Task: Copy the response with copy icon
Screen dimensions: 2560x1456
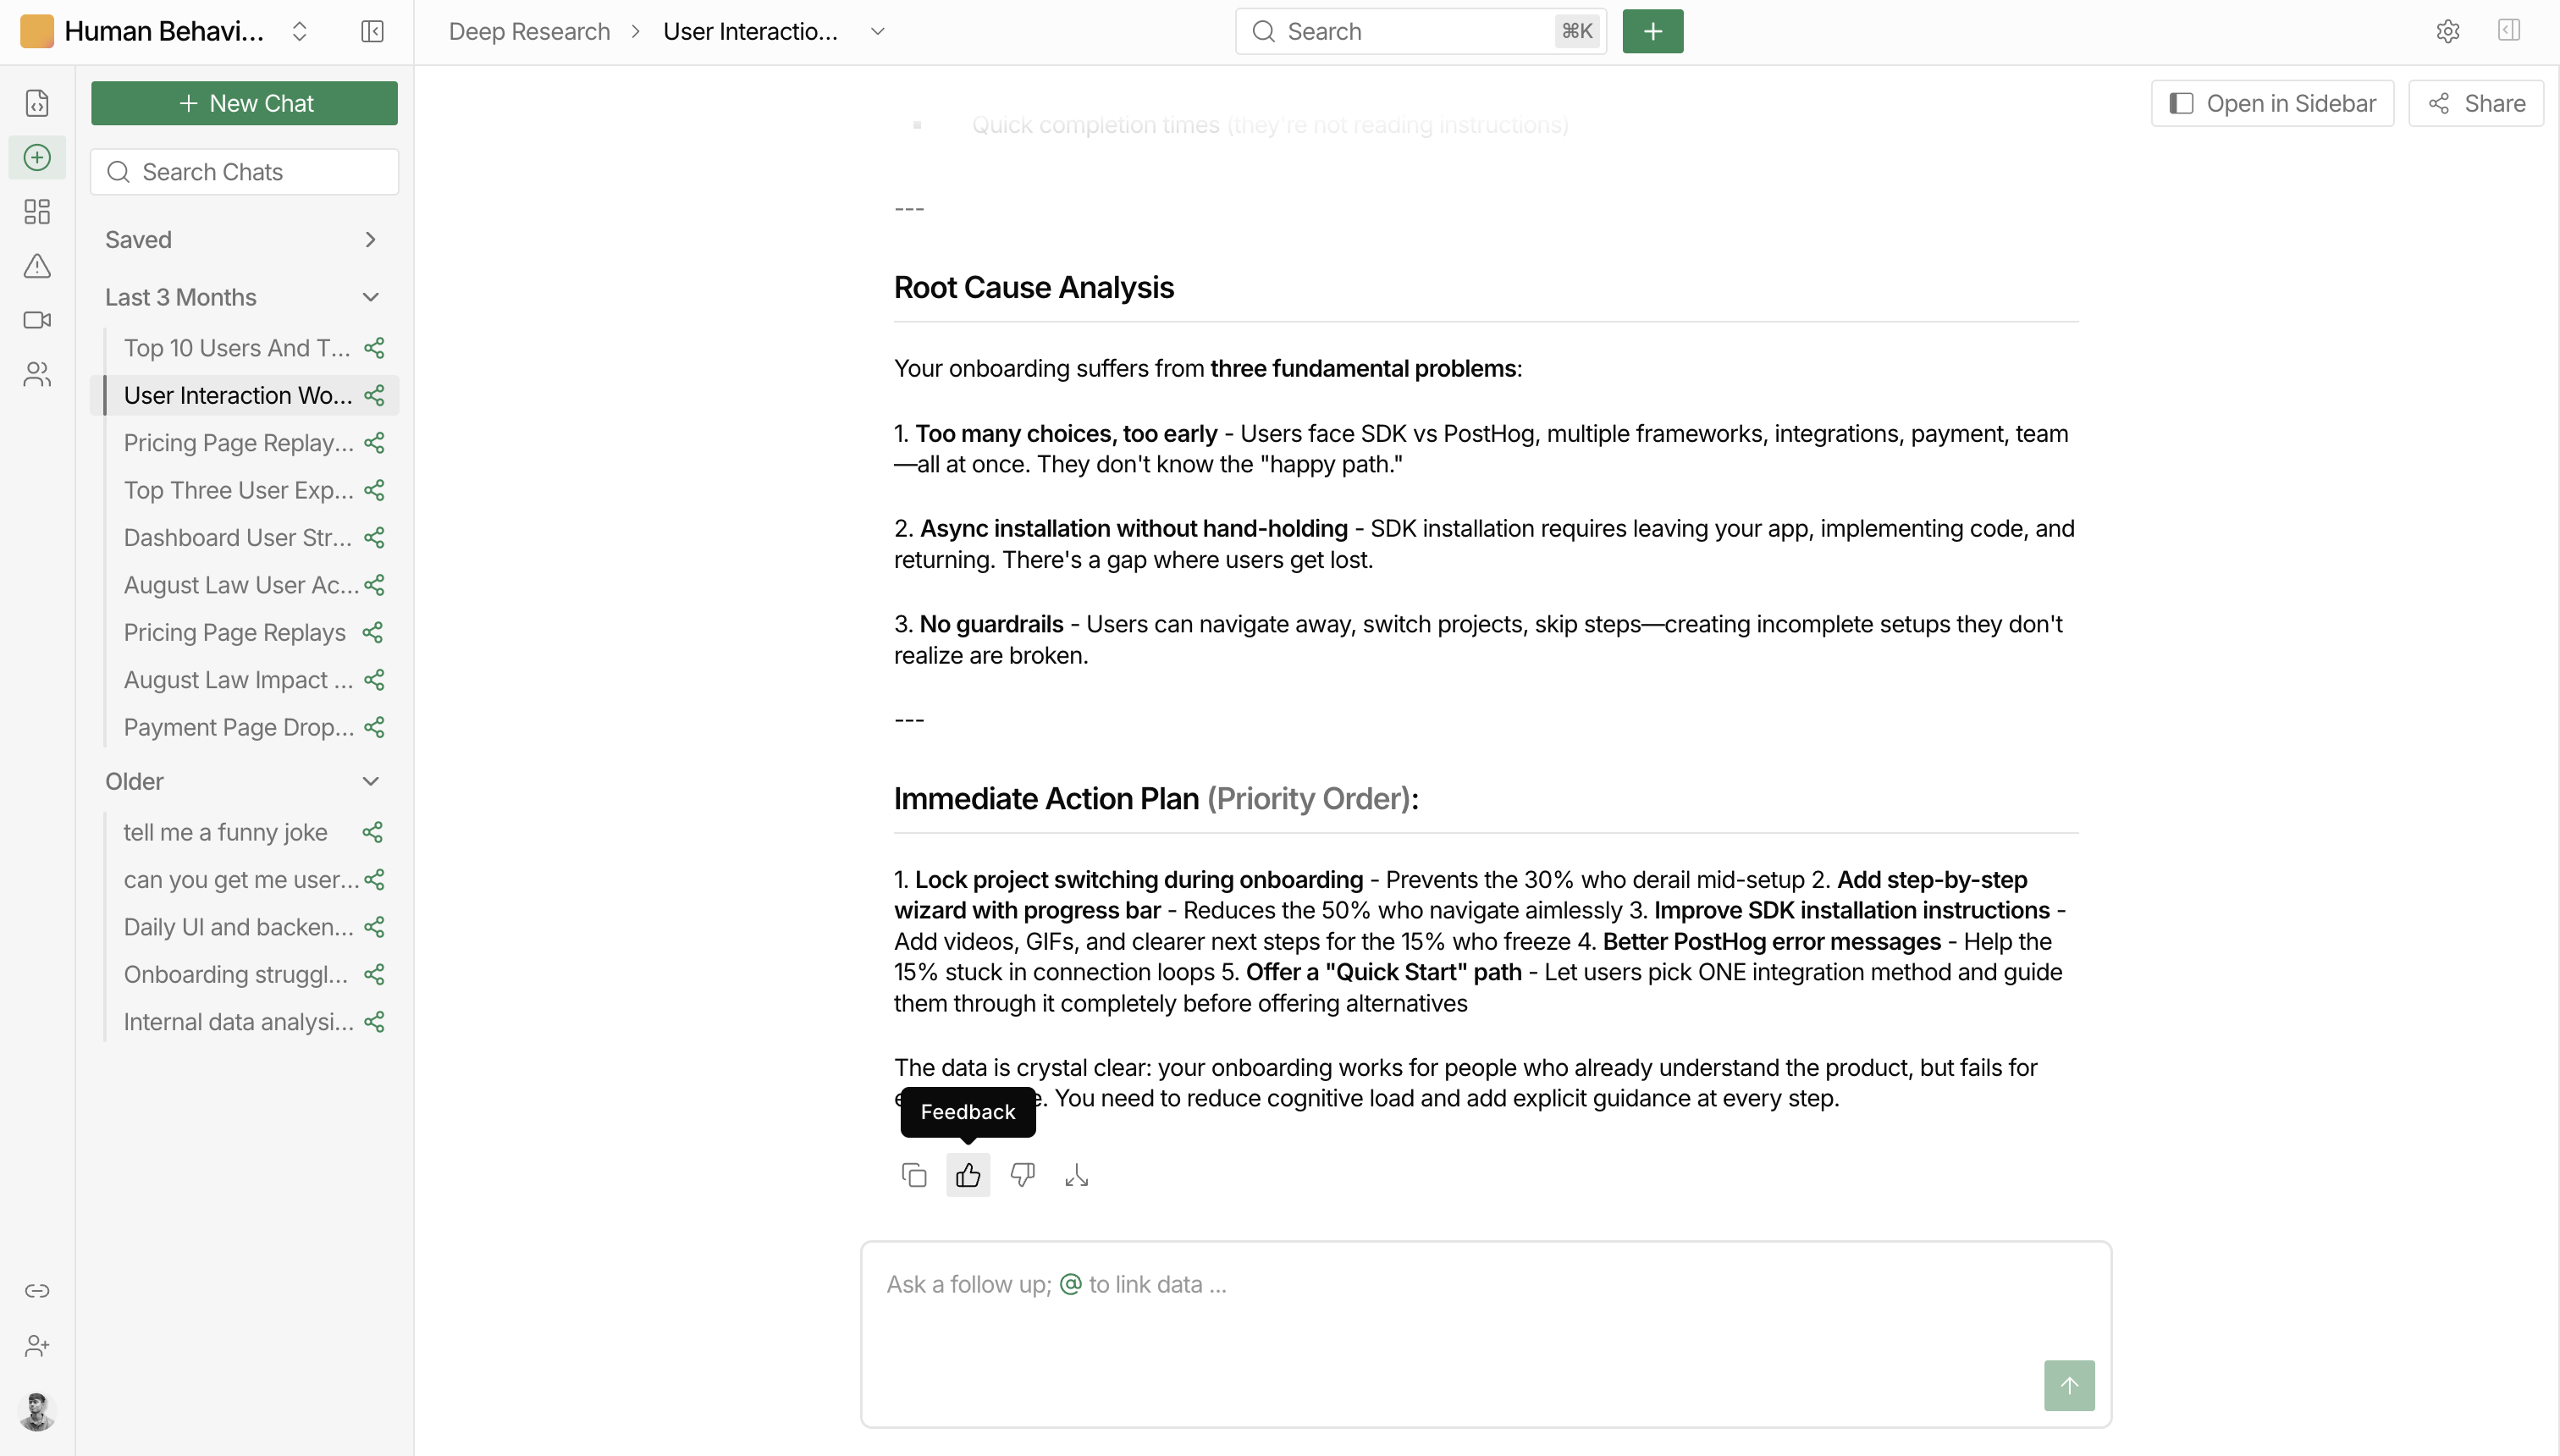Action: [x=913, y=1175]
